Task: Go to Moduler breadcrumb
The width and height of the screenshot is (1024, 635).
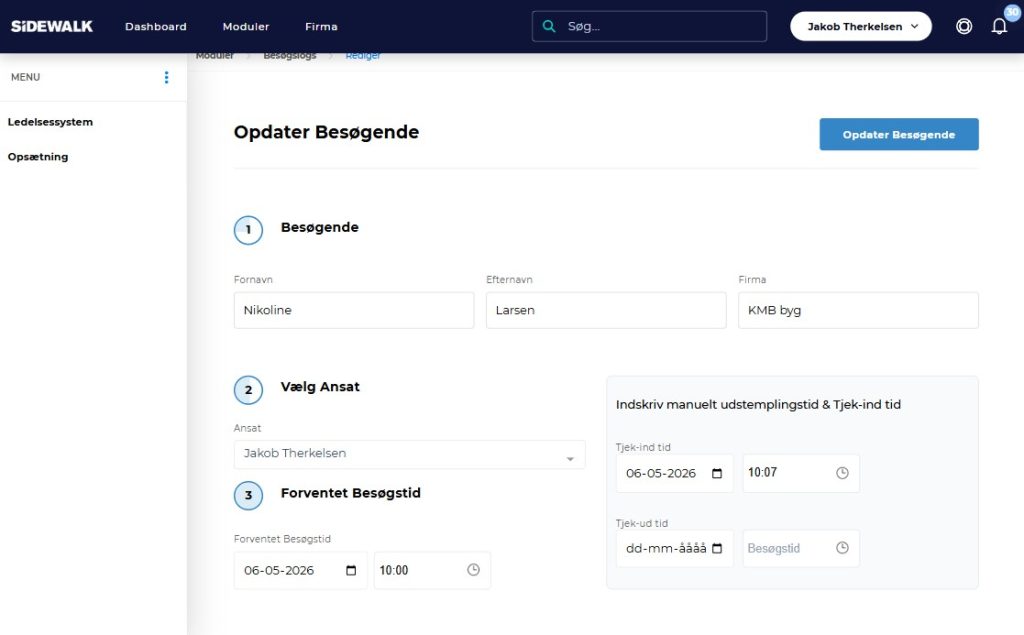Action: (x=215, y=56)
